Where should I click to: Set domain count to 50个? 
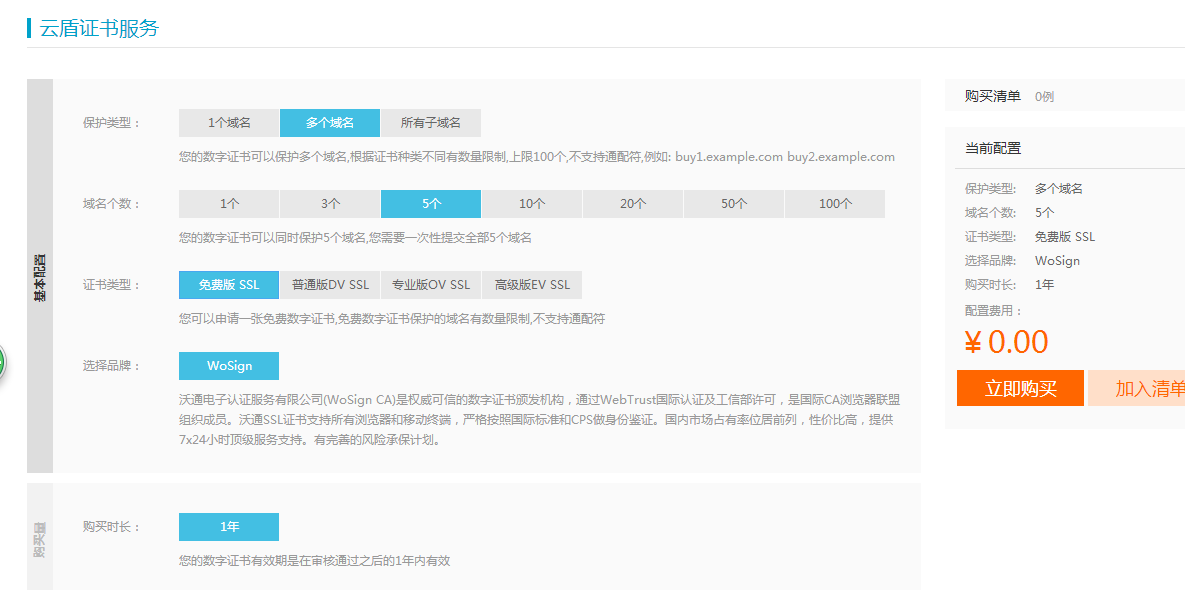point(734,204)
